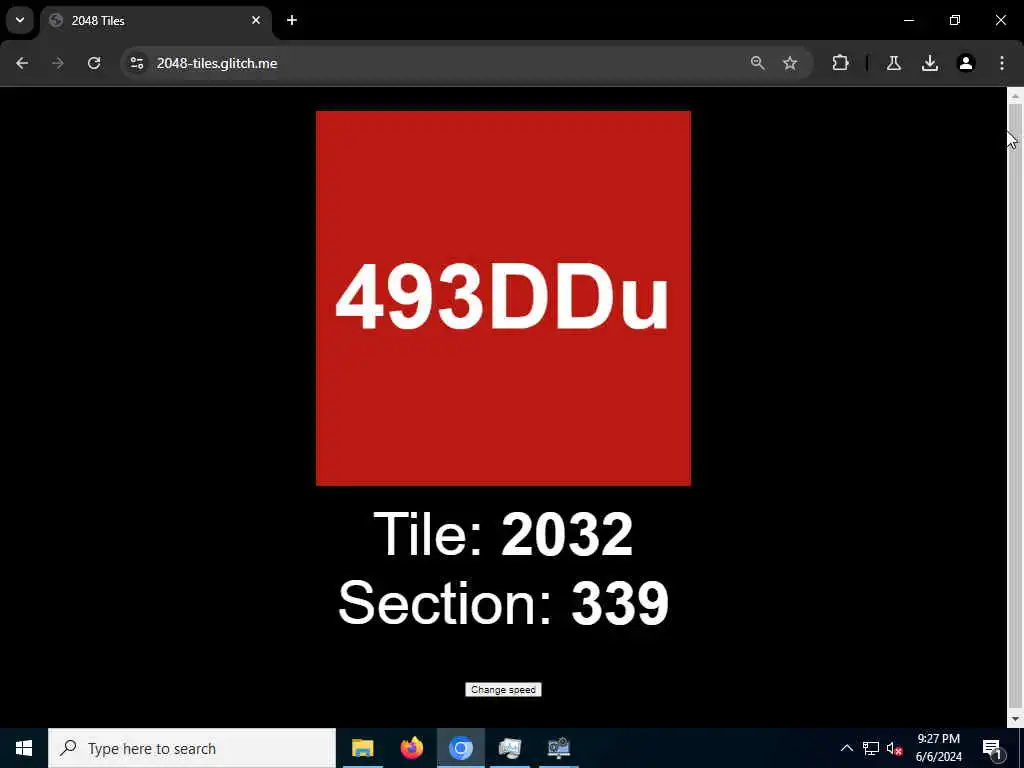Open the Windows Start menu

click(24, 748)
